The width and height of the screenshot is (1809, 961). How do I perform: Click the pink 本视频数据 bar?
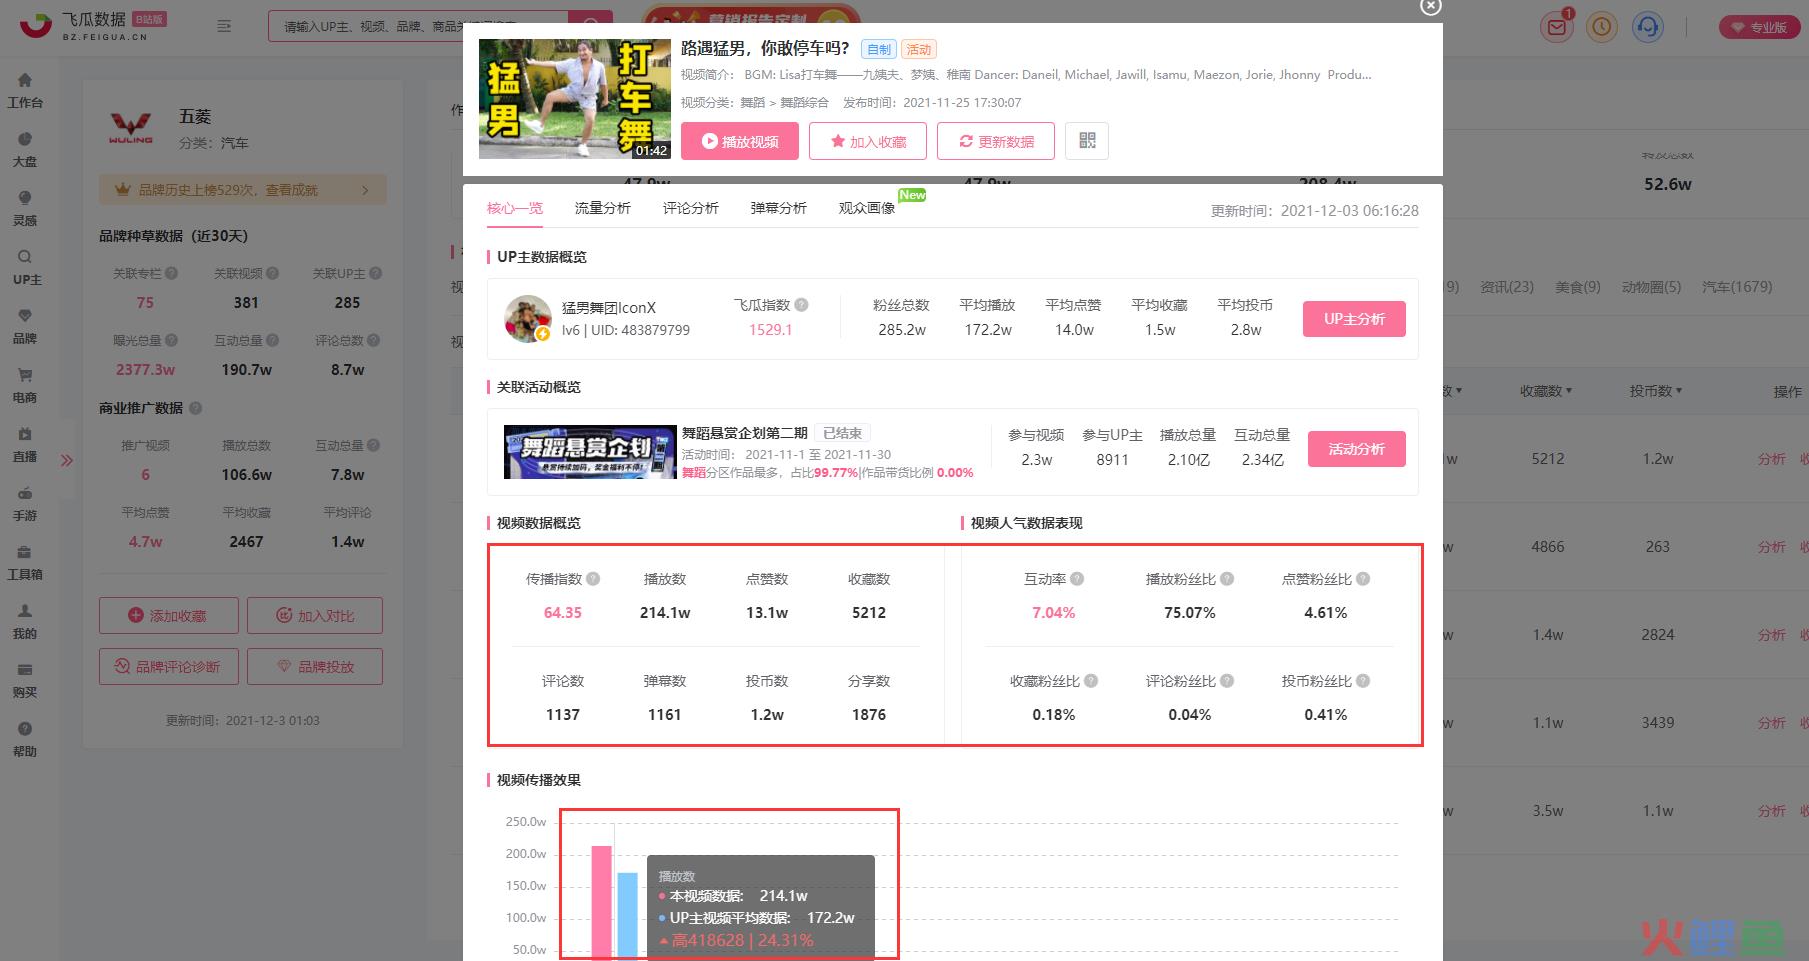(601, 903)
